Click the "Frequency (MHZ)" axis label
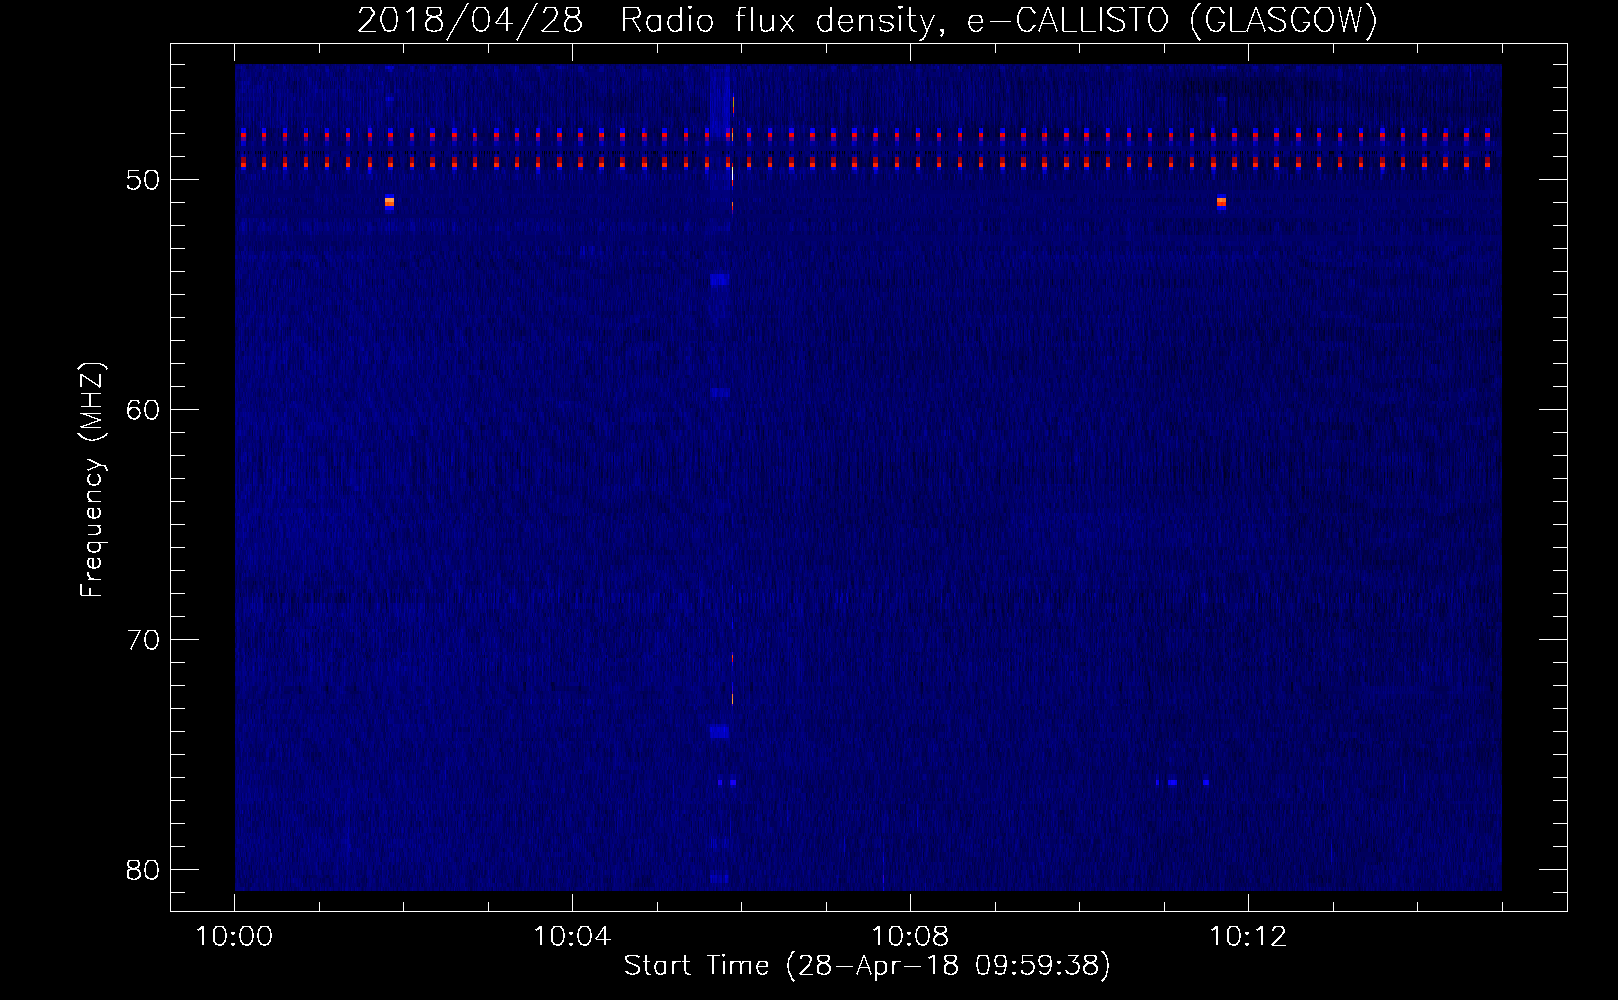This screenshot has height=1000, width=1618. pyautogui.click(x=92, y=480)
